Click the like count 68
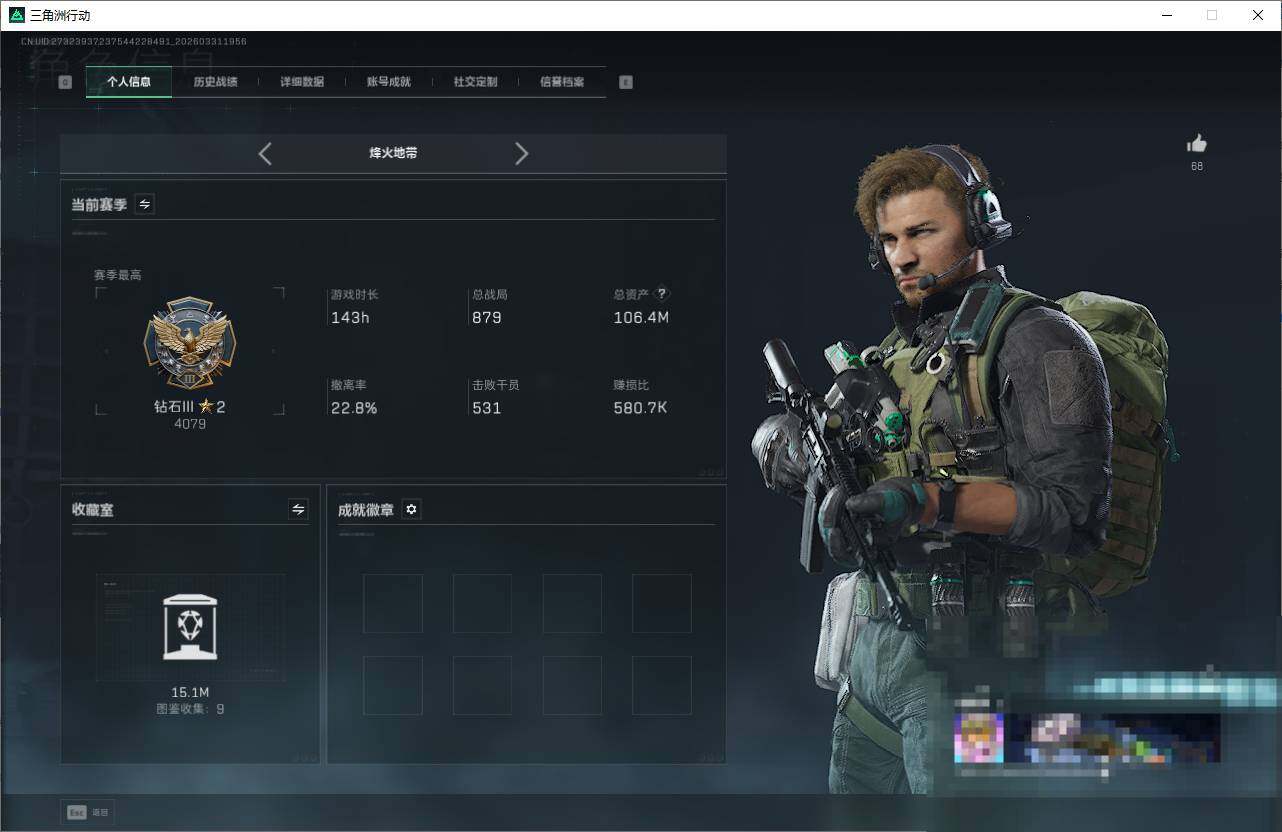The width and height of the screenshot is (1282, 832). pyautogui.click(x=1197, y=166)
